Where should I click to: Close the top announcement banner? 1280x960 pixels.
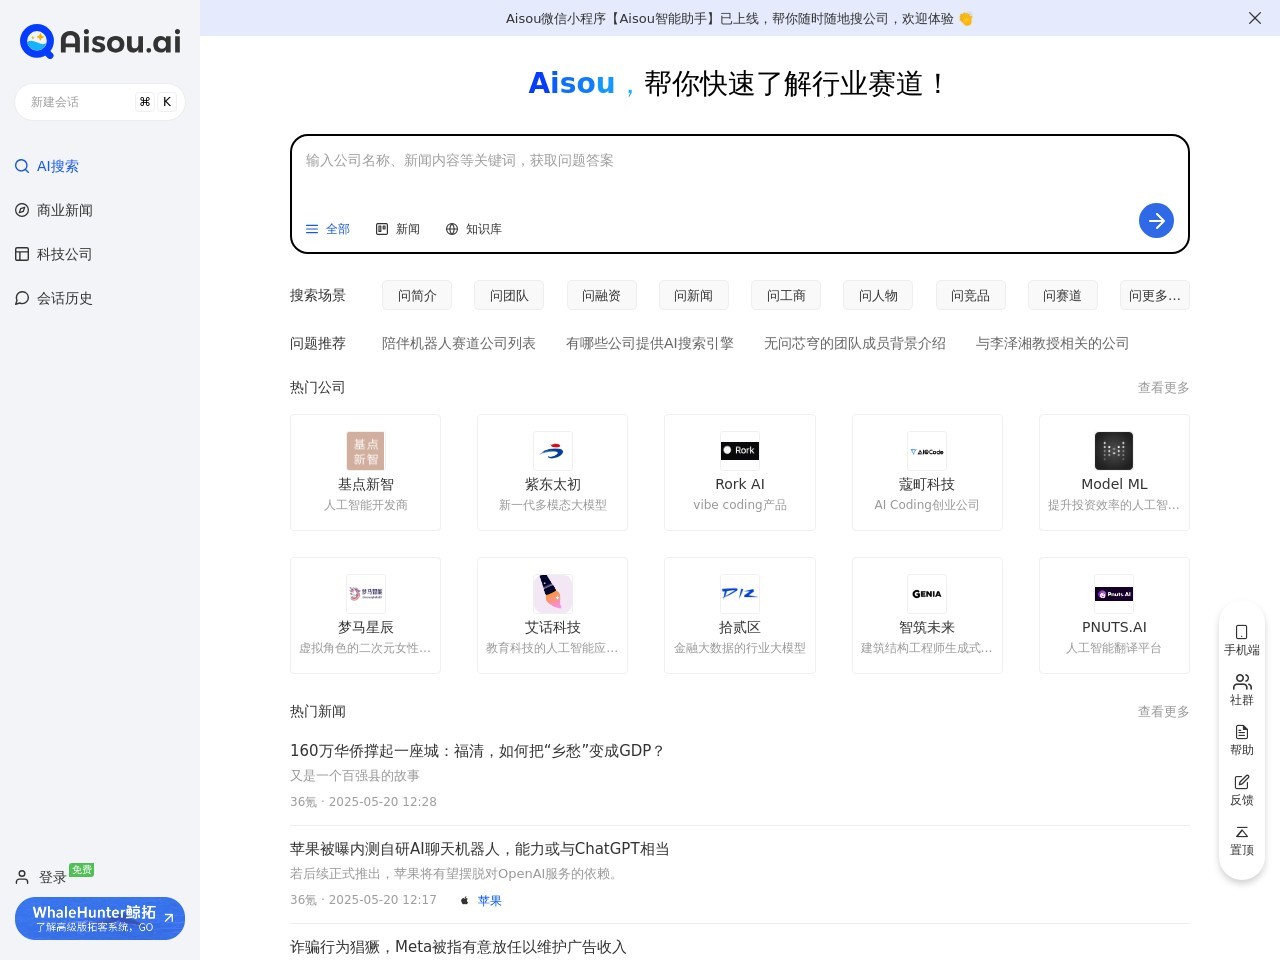pos(1255,18)
